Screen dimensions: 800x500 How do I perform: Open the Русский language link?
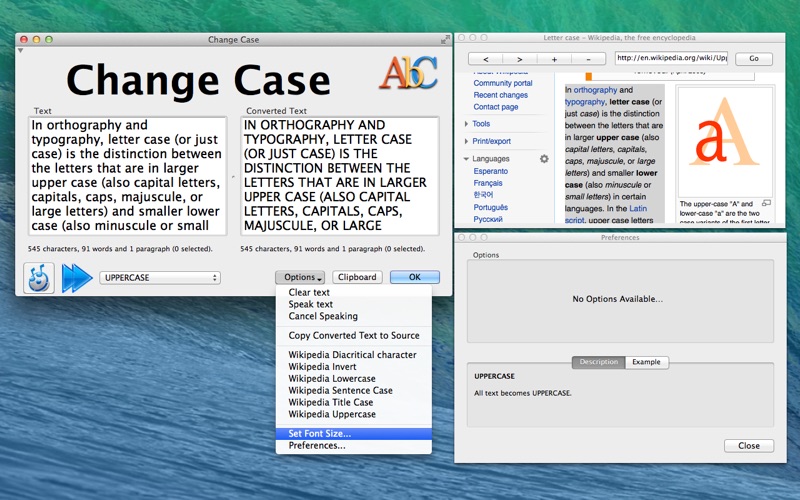click(x=488, y=219)
